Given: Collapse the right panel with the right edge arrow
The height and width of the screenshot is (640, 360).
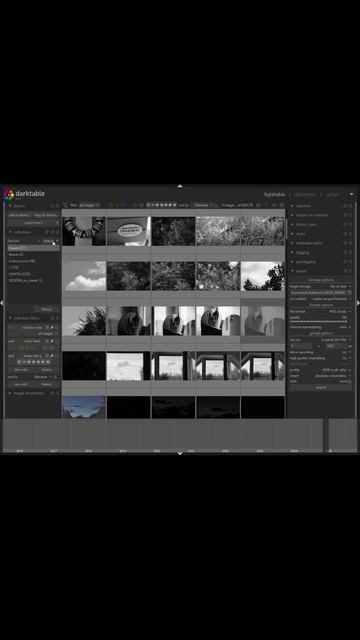Looking at the screenshot, I should [x=358, y=303].
